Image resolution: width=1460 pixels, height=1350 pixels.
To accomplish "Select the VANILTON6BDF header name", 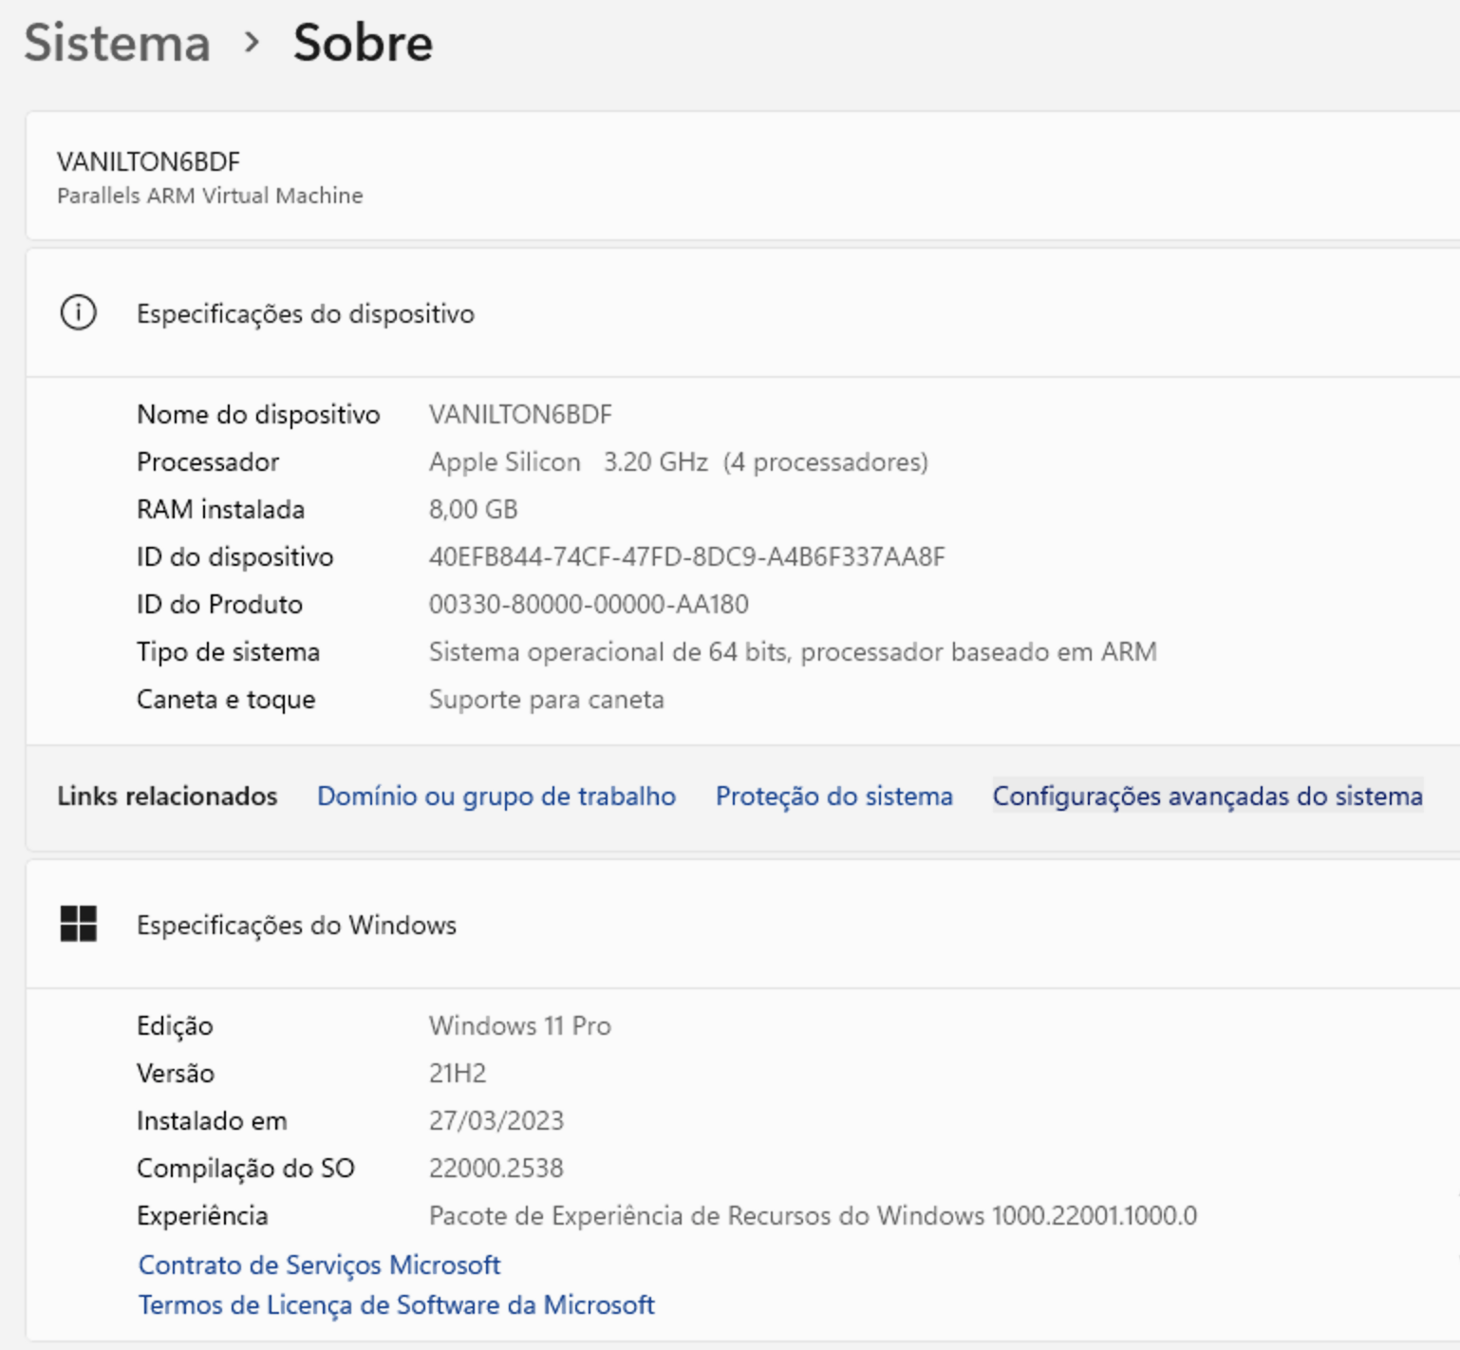I will [148, 162].
